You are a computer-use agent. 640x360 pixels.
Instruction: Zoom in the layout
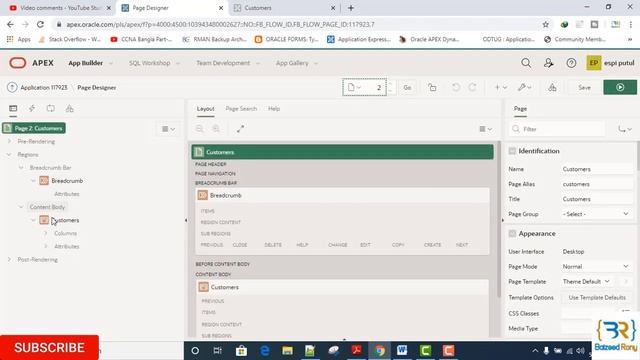216,129
